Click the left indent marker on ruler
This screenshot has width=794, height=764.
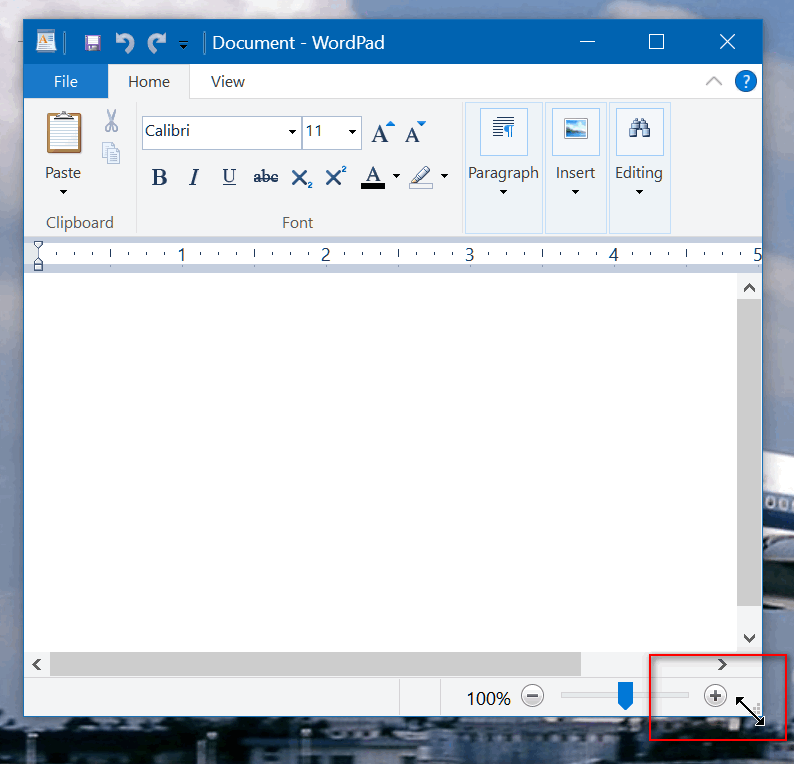pos(38,264)
